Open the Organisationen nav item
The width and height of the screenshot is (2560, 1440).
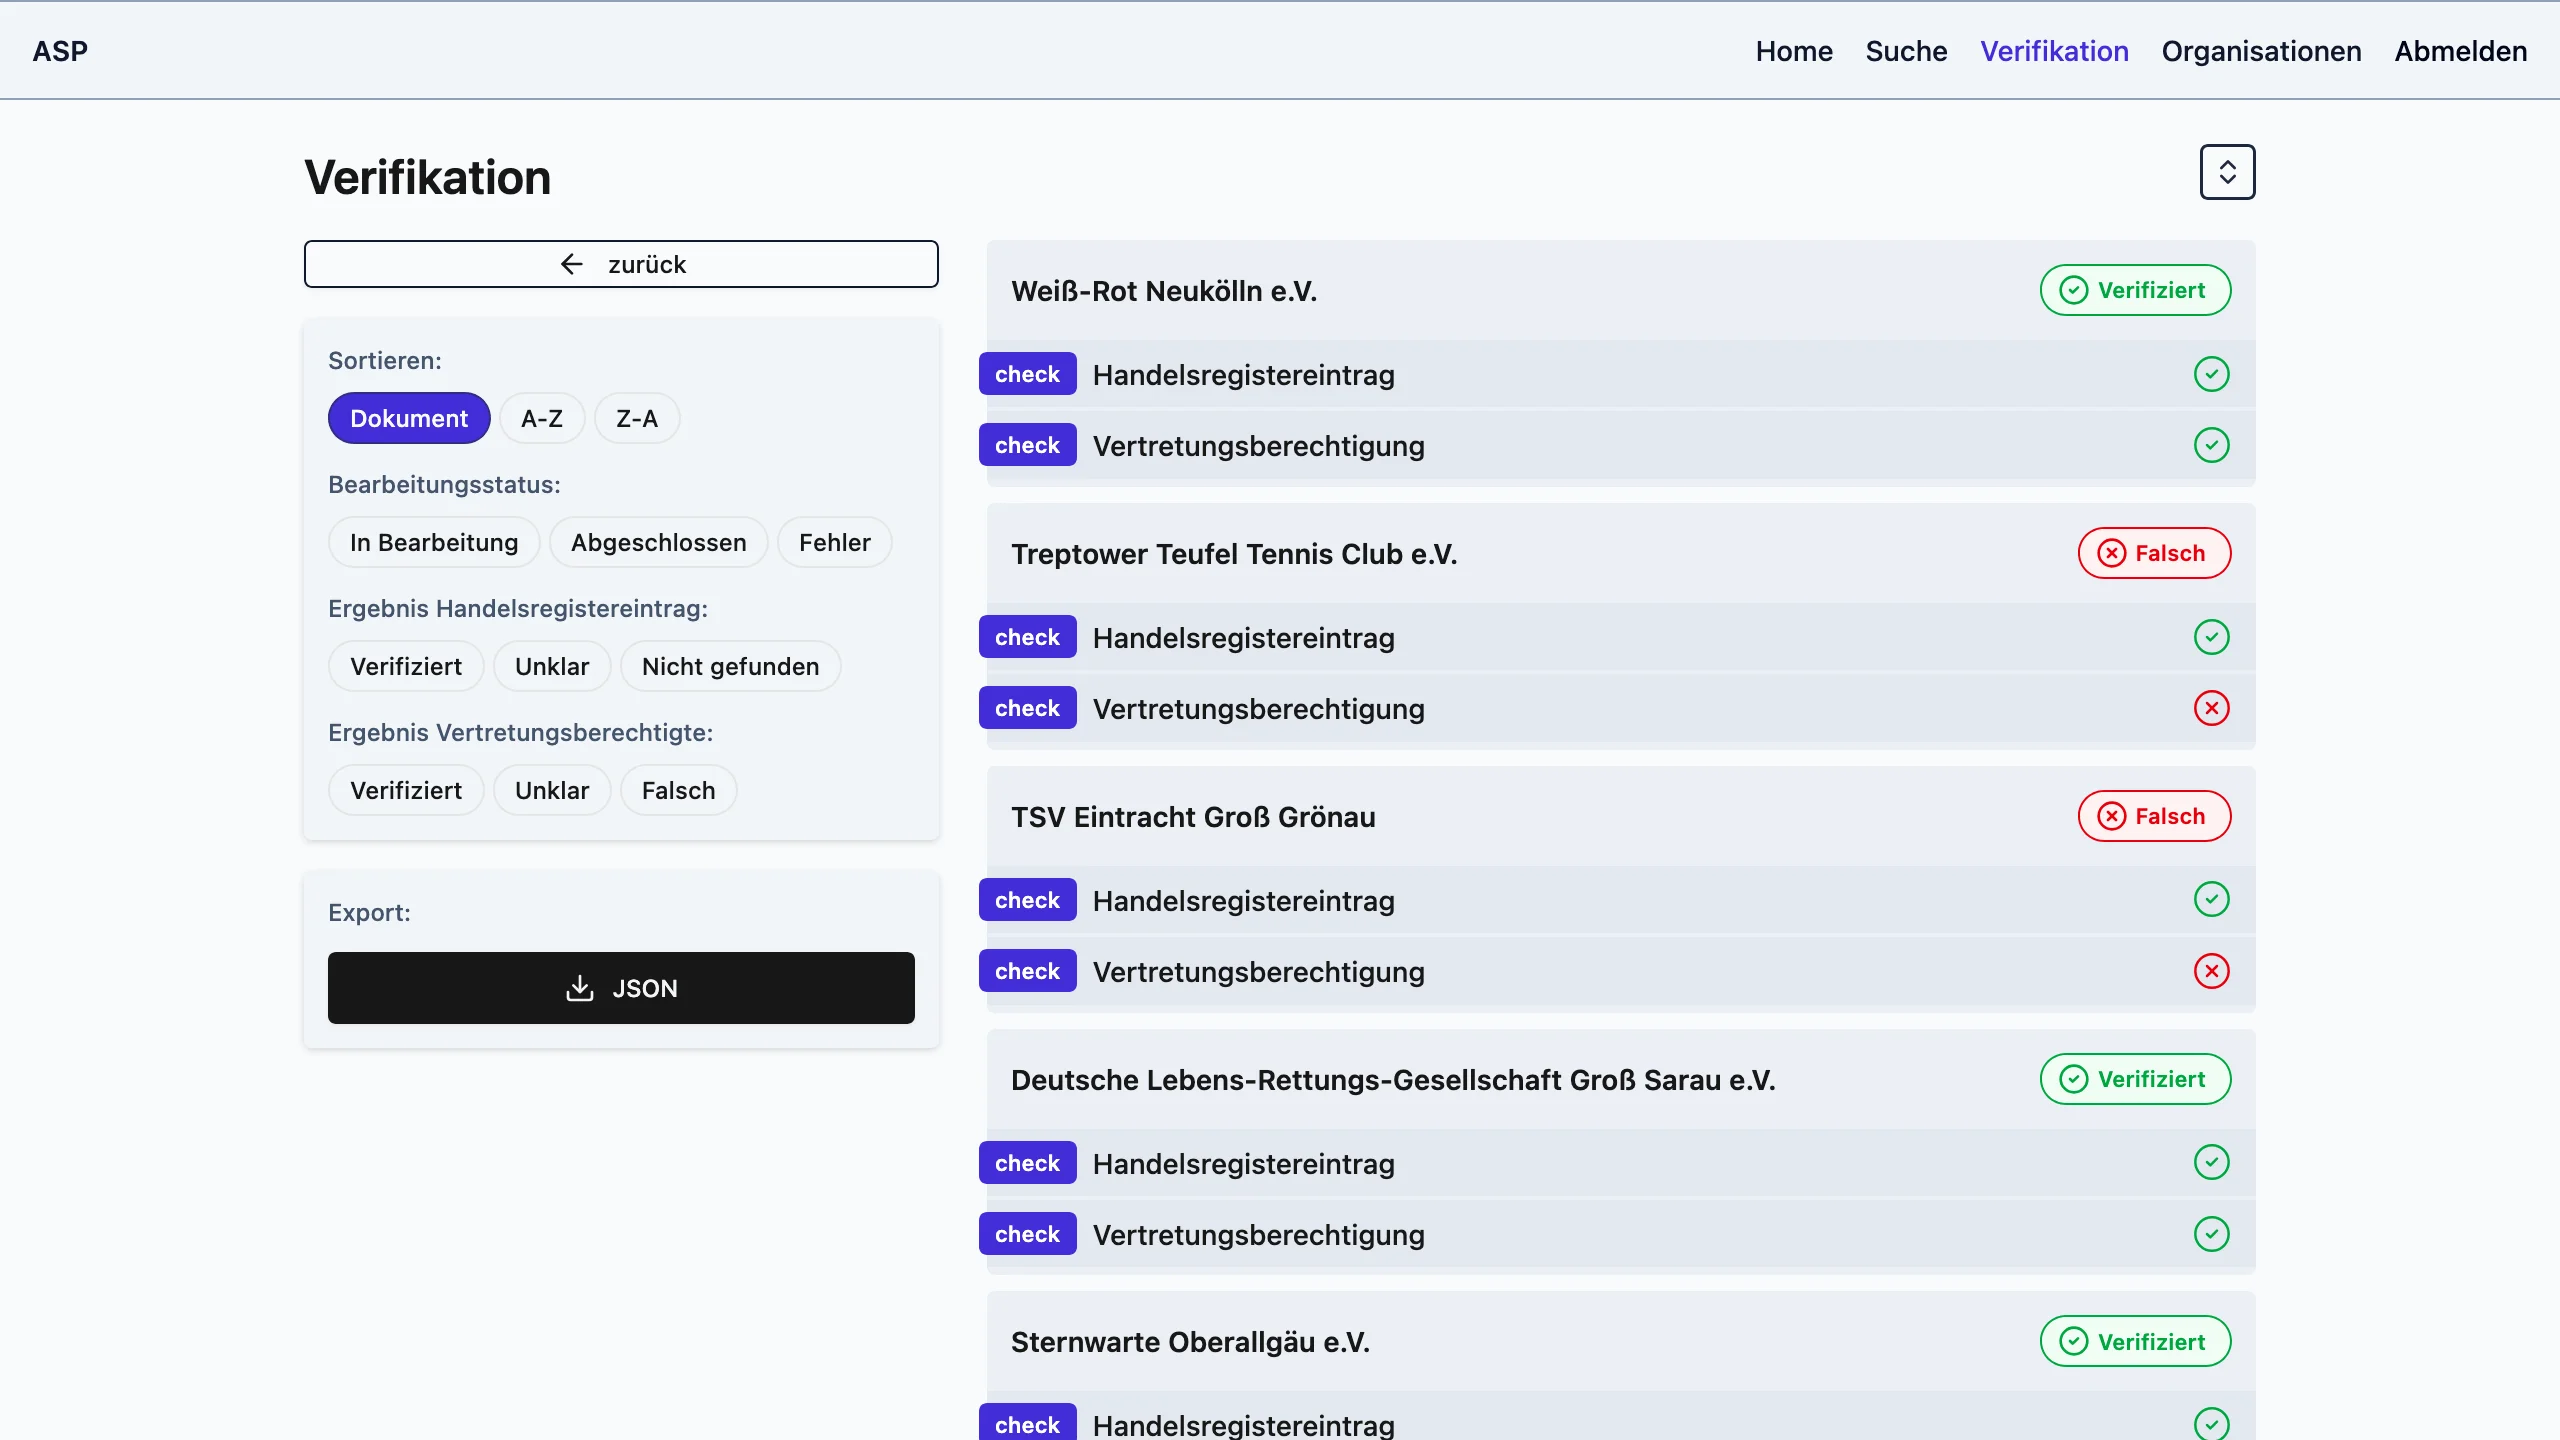[x=2261, y=51]
